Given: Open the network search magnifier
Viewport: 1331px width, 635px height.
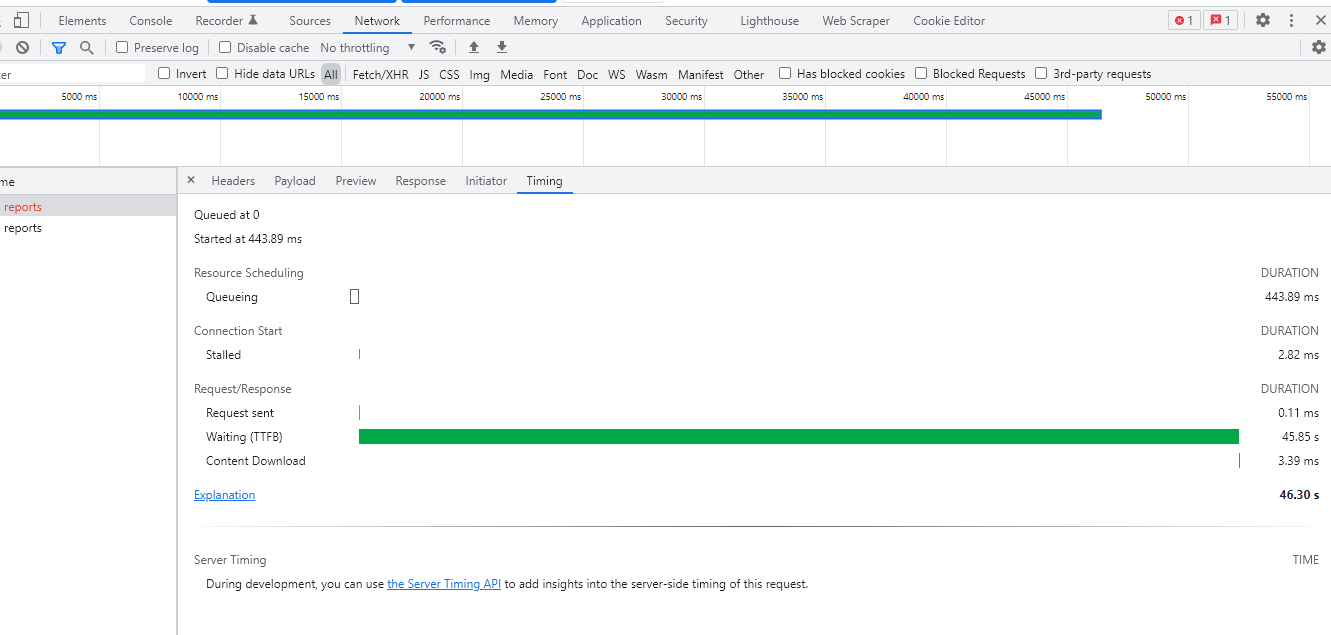Looking at the screenshot, I should tap(87, 47).
